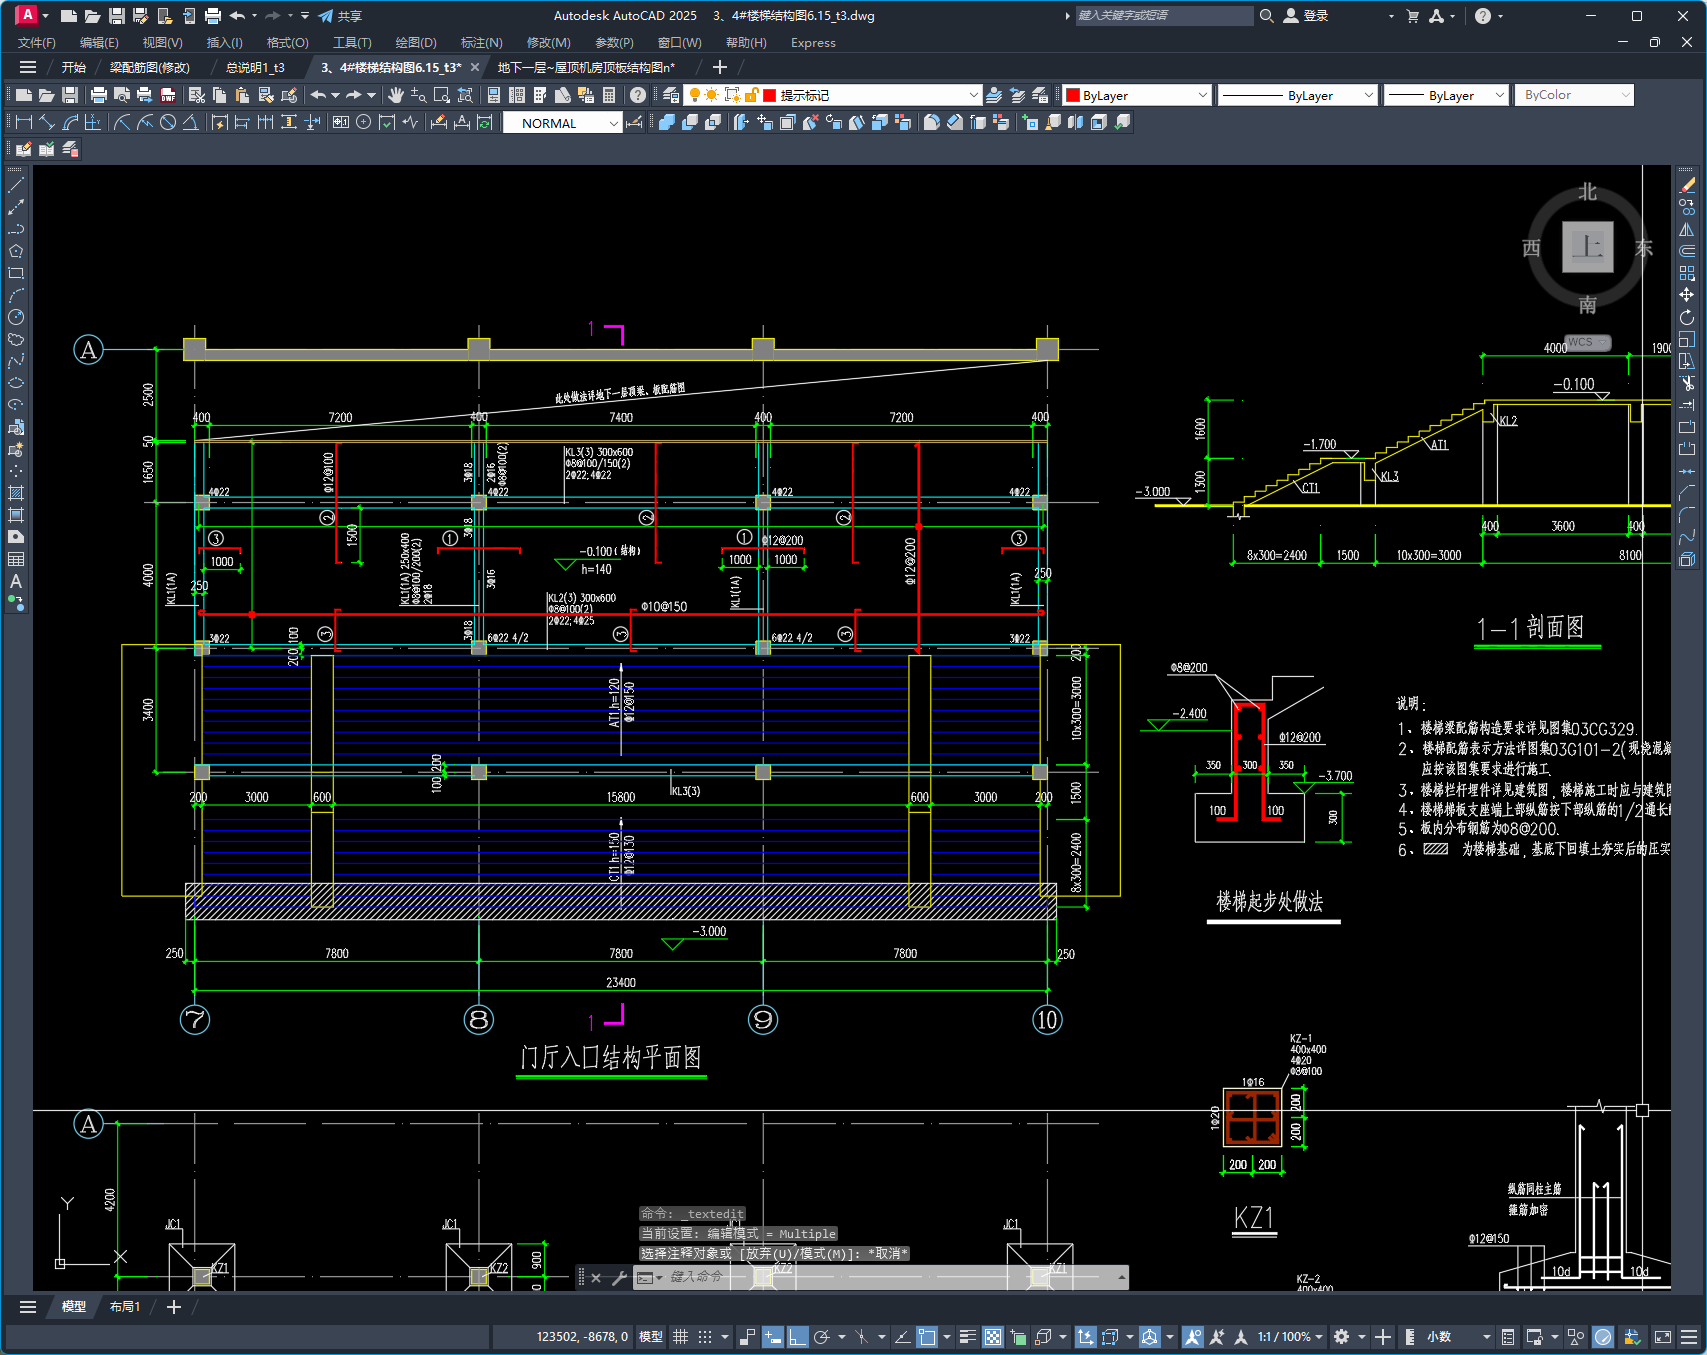Toggle Dynamic Input in status bar
This screenshot has width=1707, height=1355.
773,1337
